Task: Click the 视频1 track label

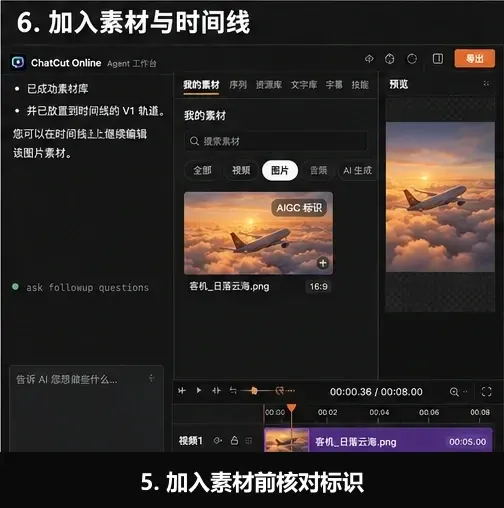Action: pos(191,441)
